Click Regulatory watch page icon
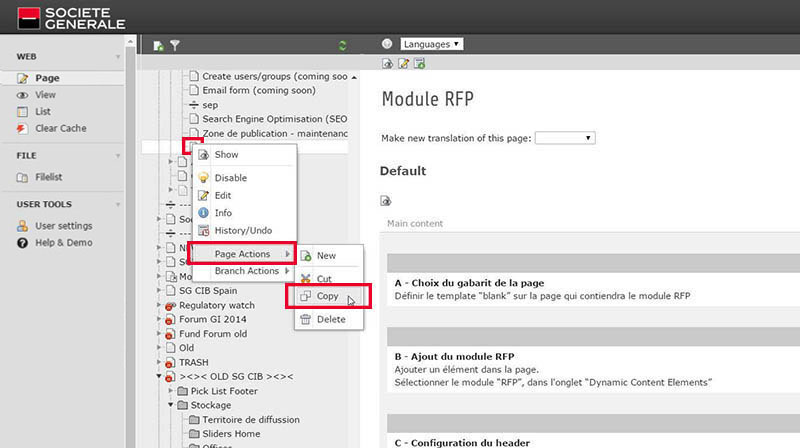 [x=170, y=306]
